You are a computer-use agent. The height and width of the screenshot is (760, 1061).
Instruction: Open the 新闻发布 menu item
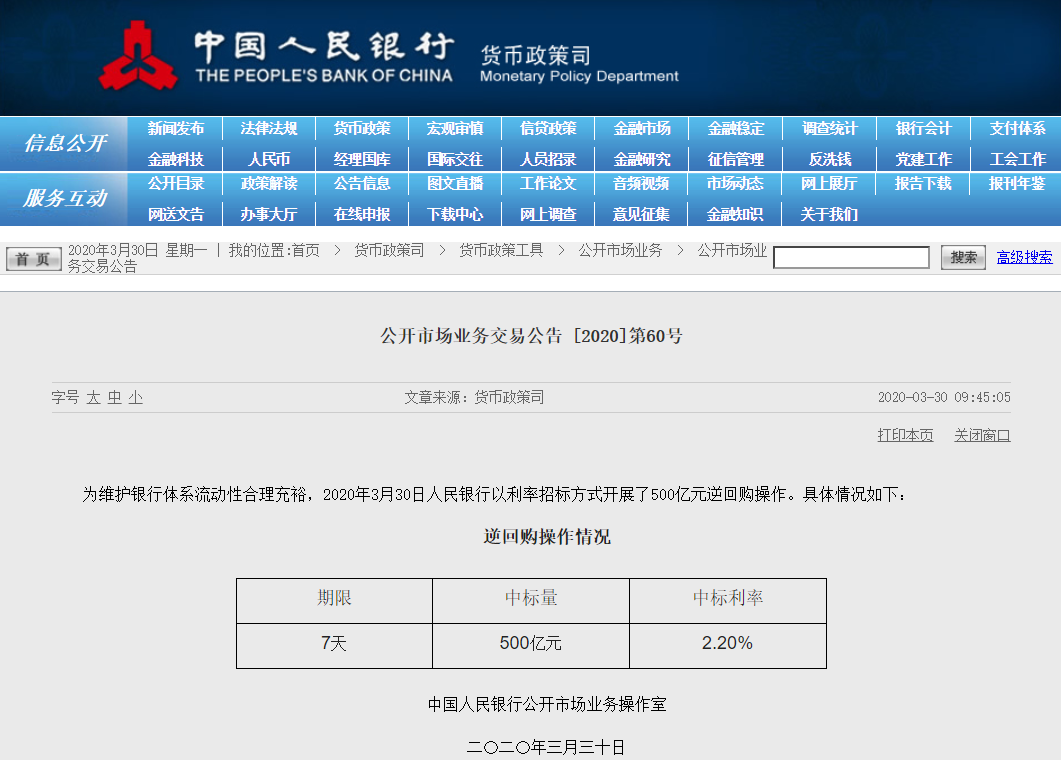pos(176,129)
